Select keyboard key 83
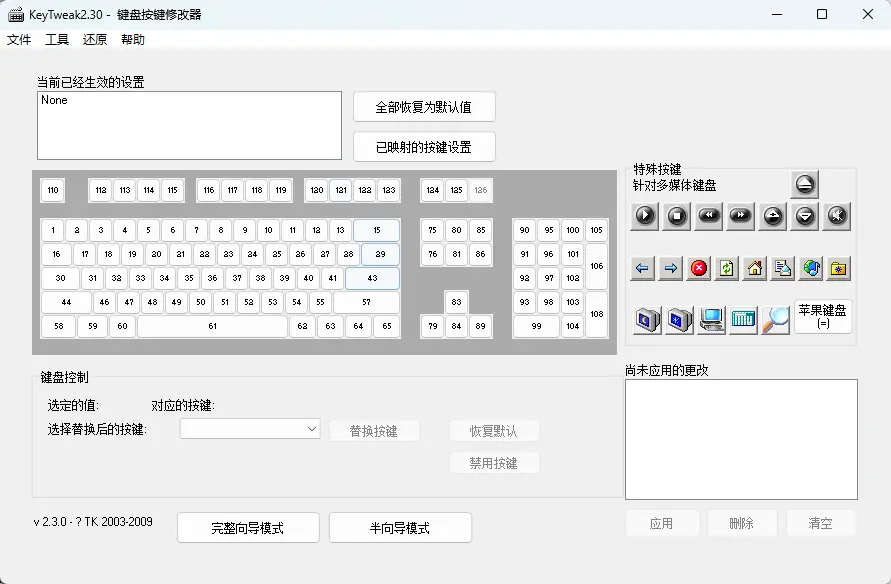Image resolution: width=891 pixels, height=584 pixels. coord(456,302)
